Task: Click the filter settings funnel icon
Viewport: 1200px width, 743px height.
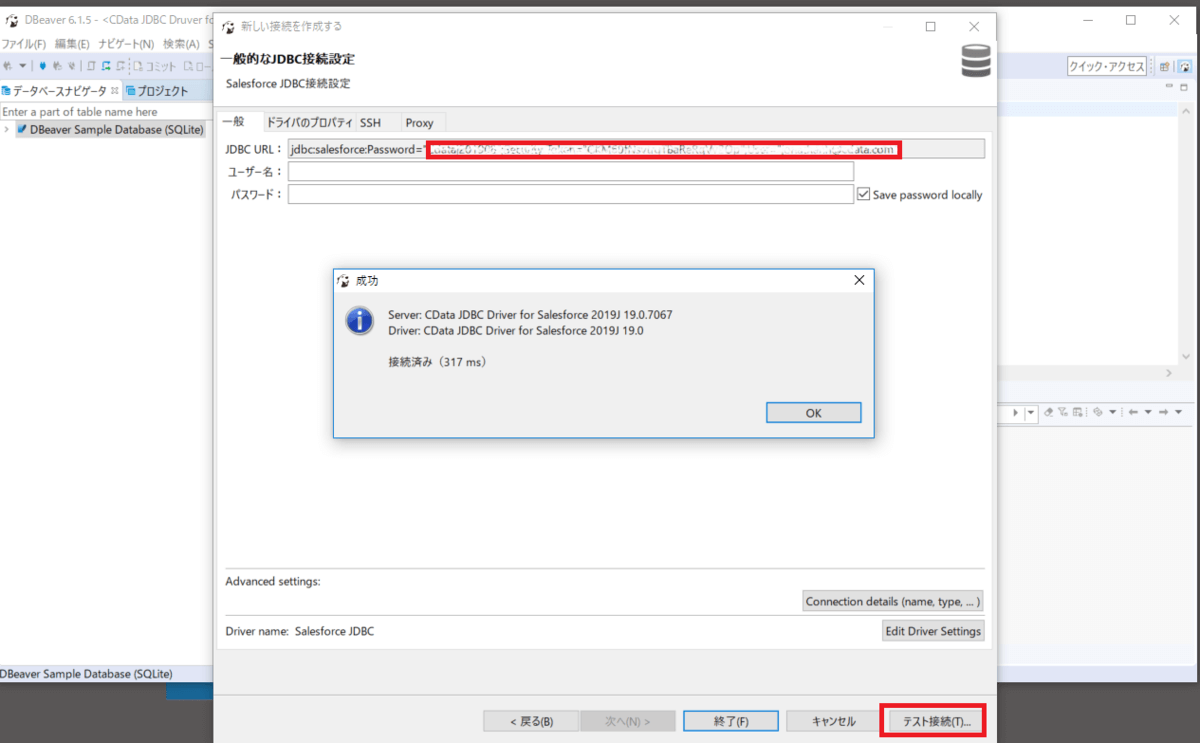Action: pos(1063,412)
